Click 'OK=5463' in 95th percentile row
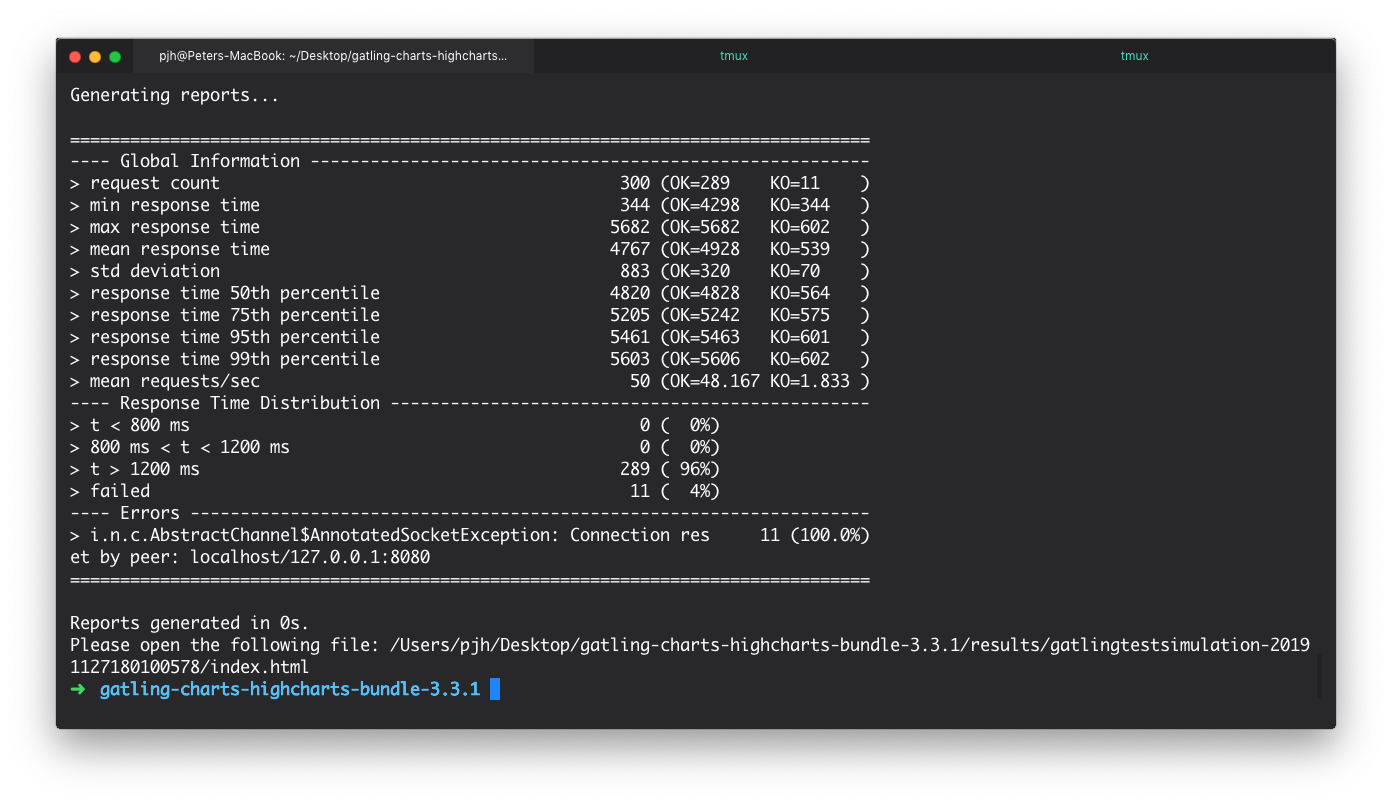 tap(705, 337)
